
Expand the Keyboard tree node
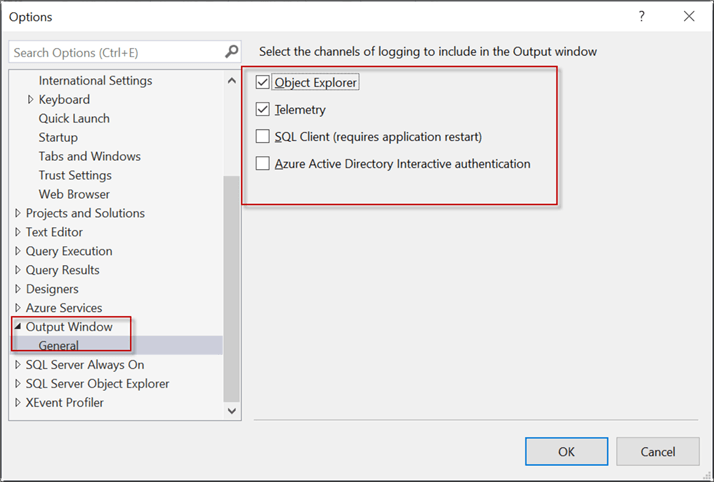31,99
